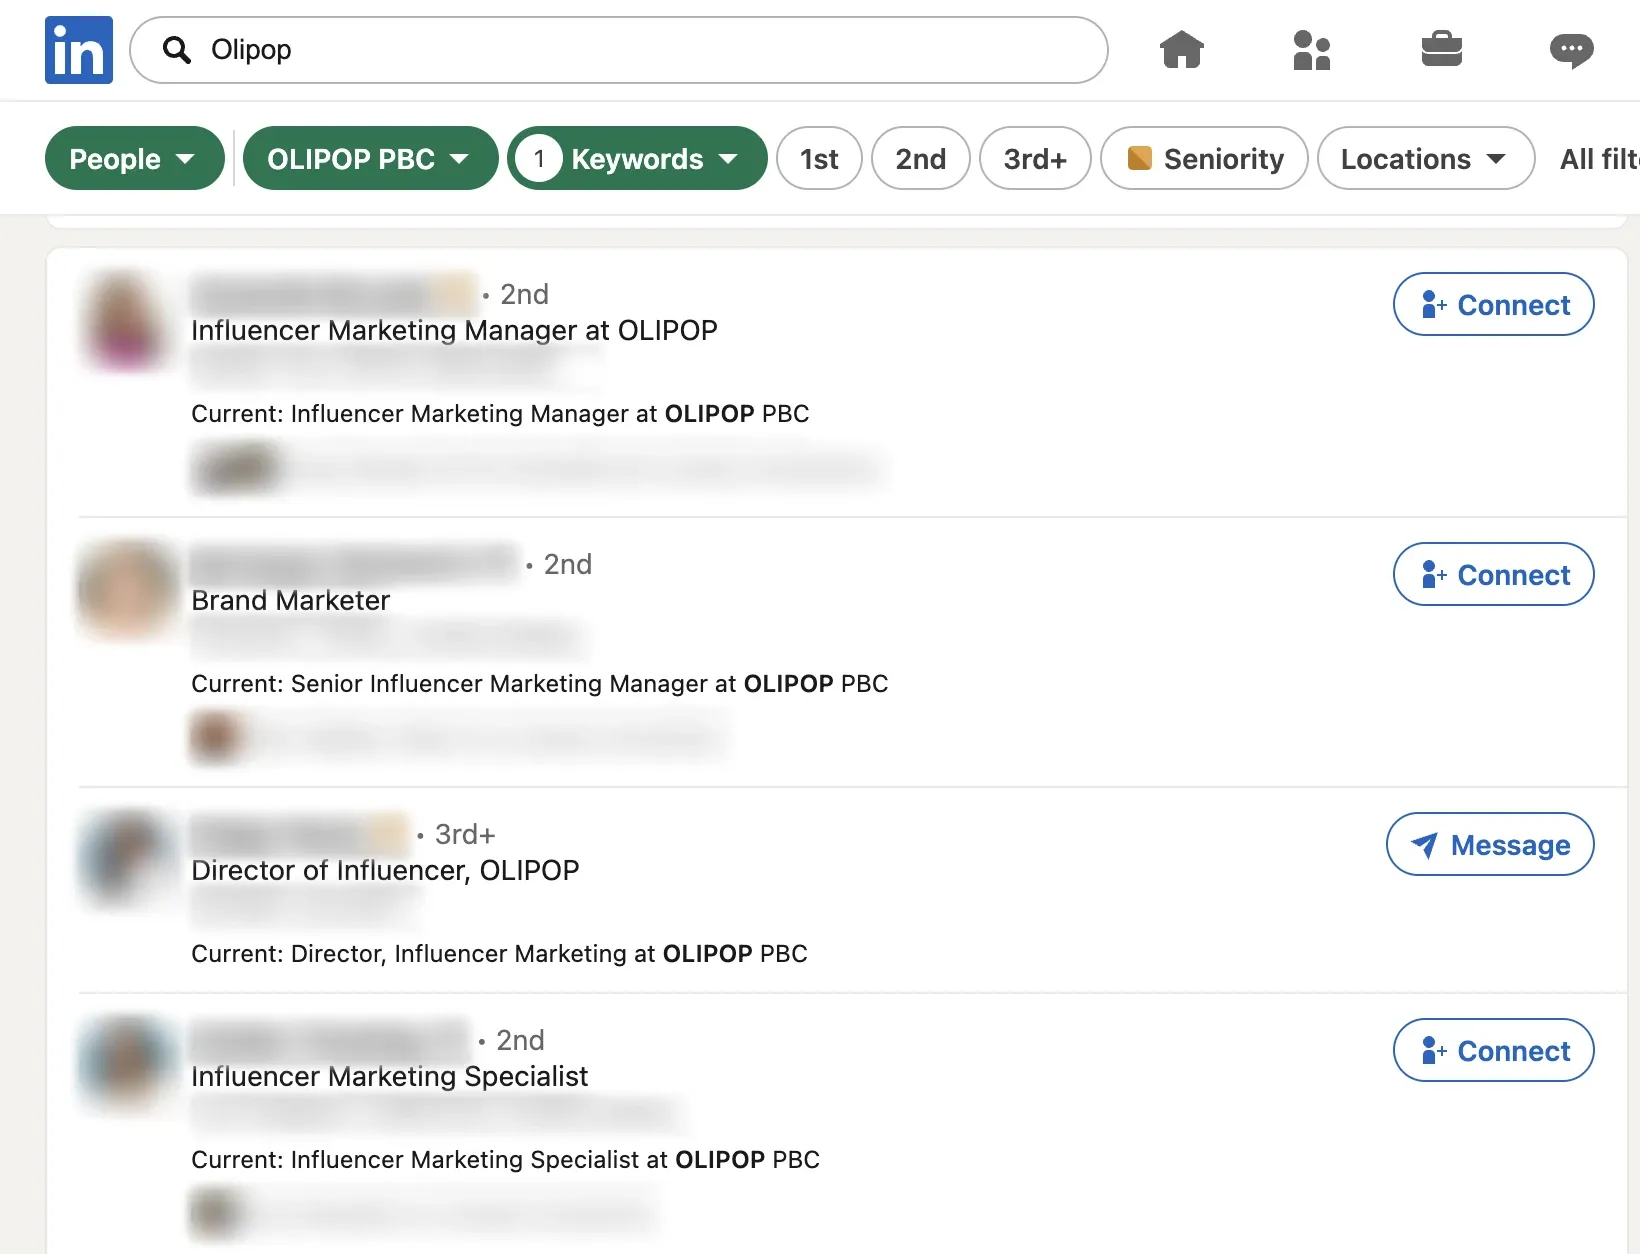The width and height of the screenshot is (1640, 1254).
Task: Connect with the Influencer Marketing Manager
Action: coord(1493,304)
